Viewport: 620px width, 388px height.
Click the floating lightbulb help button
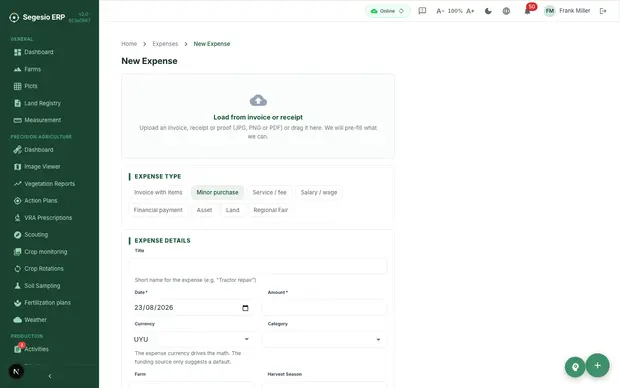pyautogui.click(x=575, y=367)
